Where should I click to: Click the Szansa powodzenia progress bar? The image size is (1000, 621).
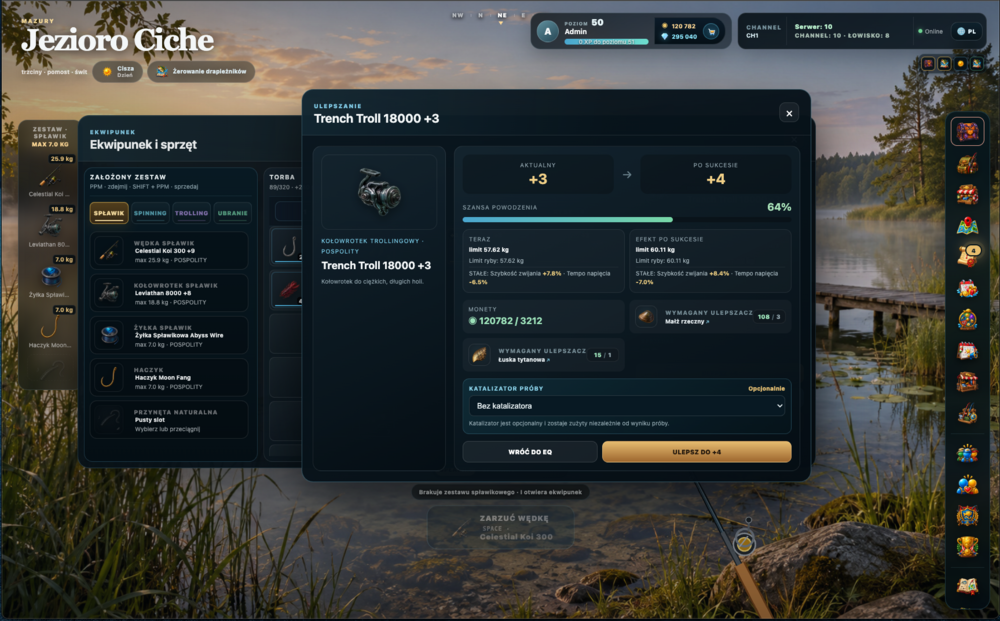[627, 220]
